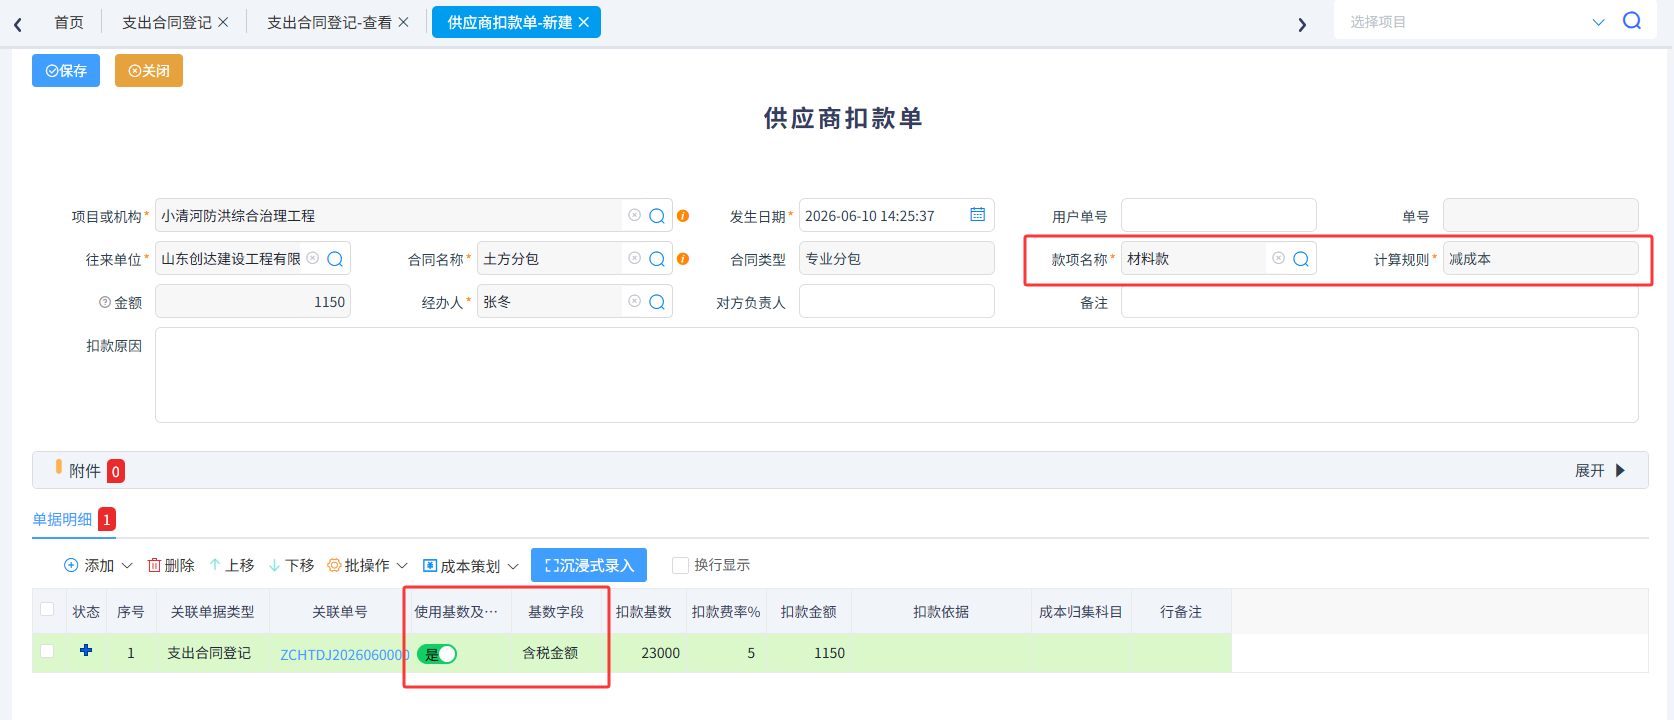Image resolution: width=1674 pixels, height=720 pixels.
Task: Click the 用户单号 input field
Action: [1218, 215]
